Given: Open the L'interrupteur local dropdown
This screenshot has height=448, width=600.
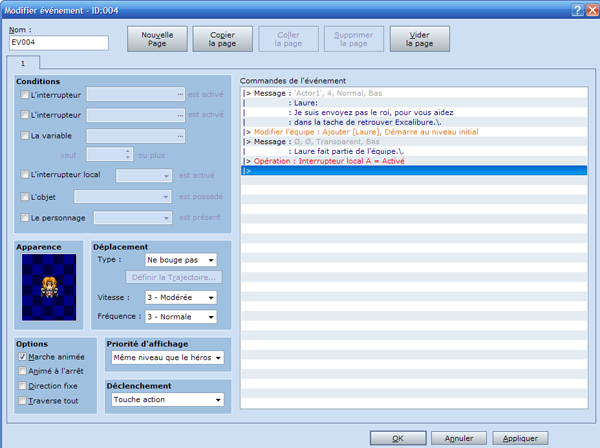Looking at the screenshot, I should tap(144, 176).
